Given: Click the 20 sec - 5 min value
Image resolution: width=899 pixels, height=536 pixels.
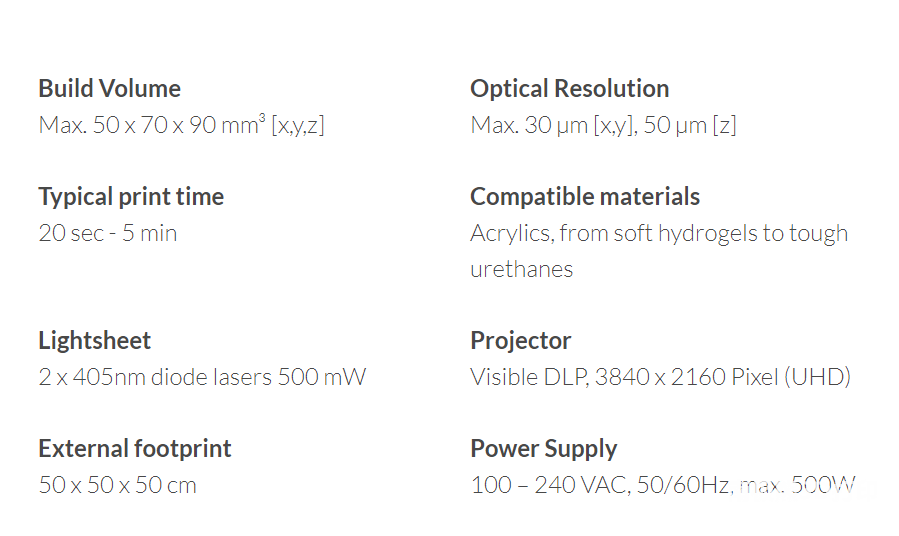Looking at the screenshot, I should [x=108, y=233].
